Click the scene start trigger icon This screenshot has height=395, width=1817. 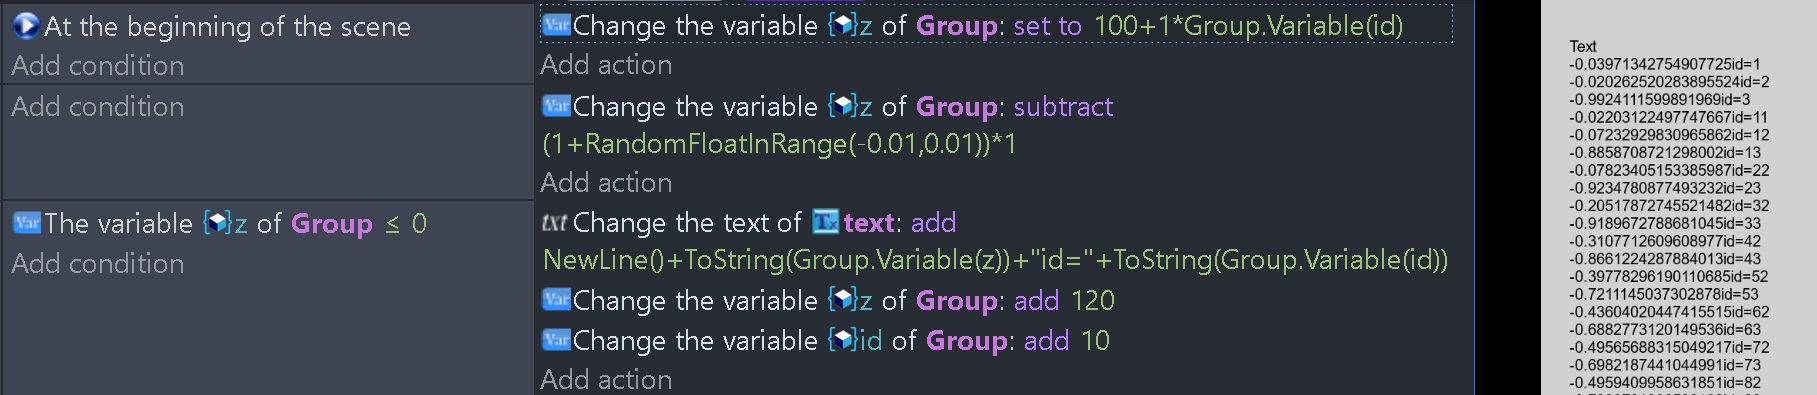(x=26, y=26)
